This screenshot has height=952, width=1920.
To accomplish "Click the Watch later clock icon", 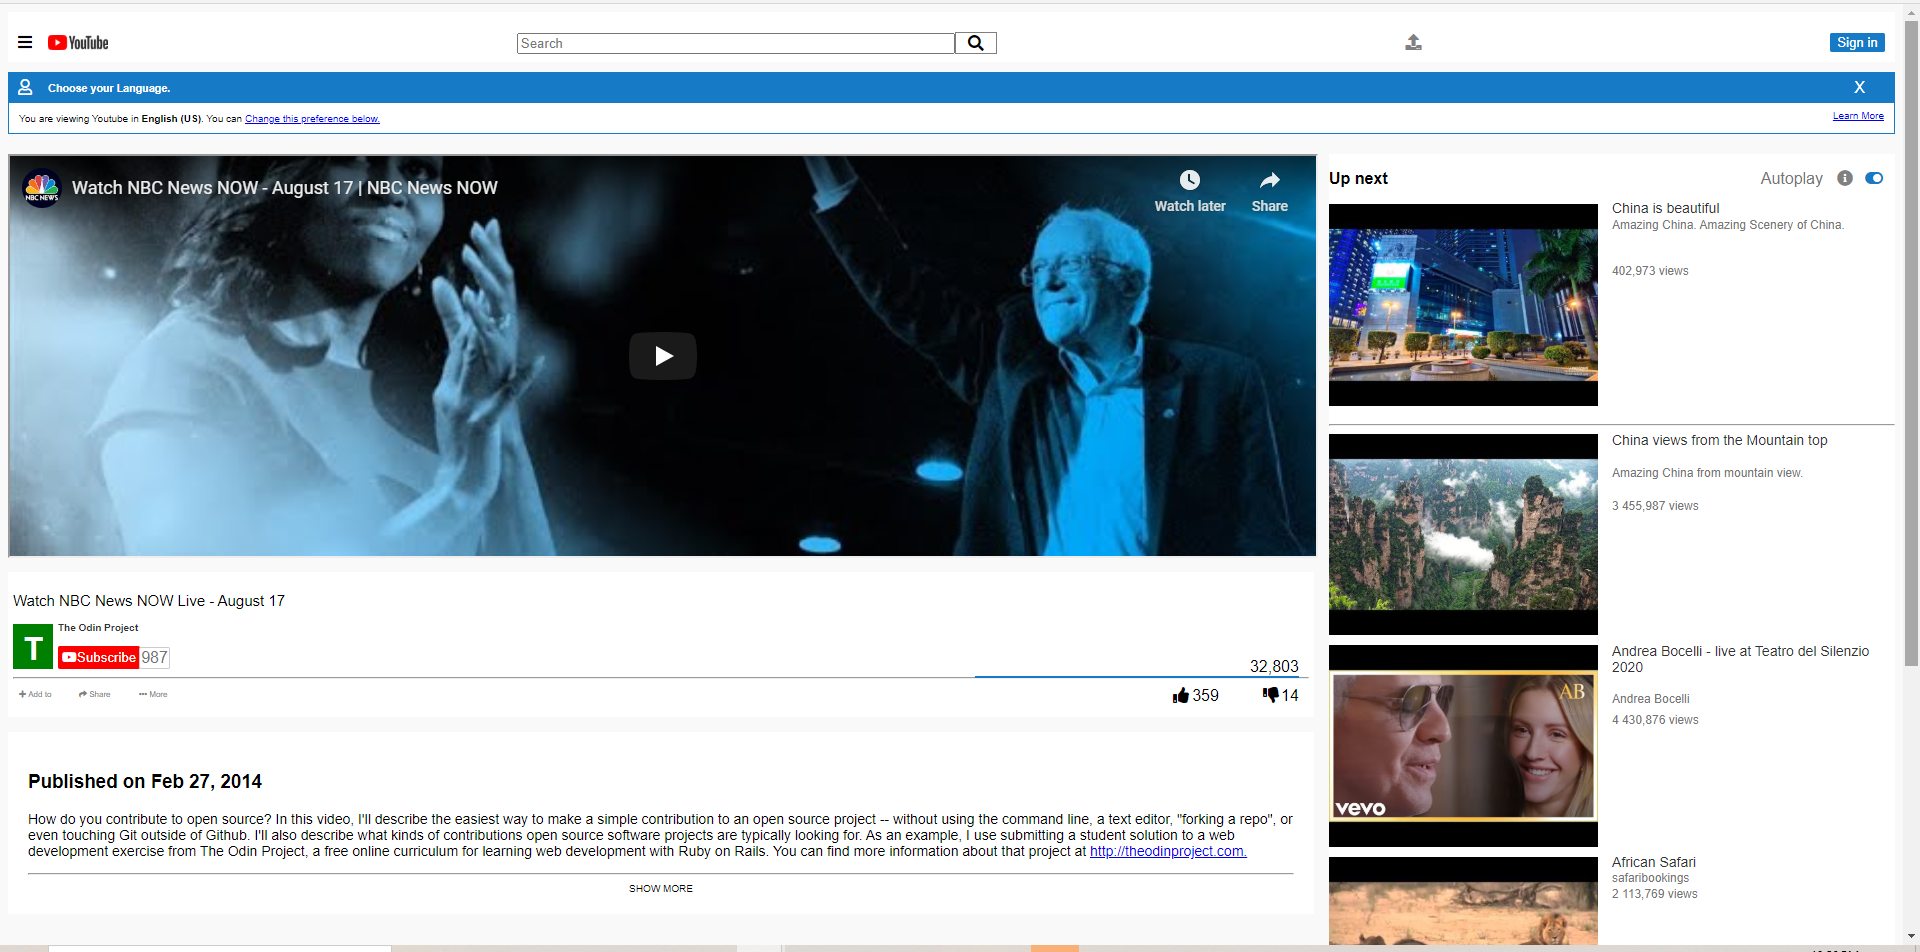I will (x=1189, y=180).
